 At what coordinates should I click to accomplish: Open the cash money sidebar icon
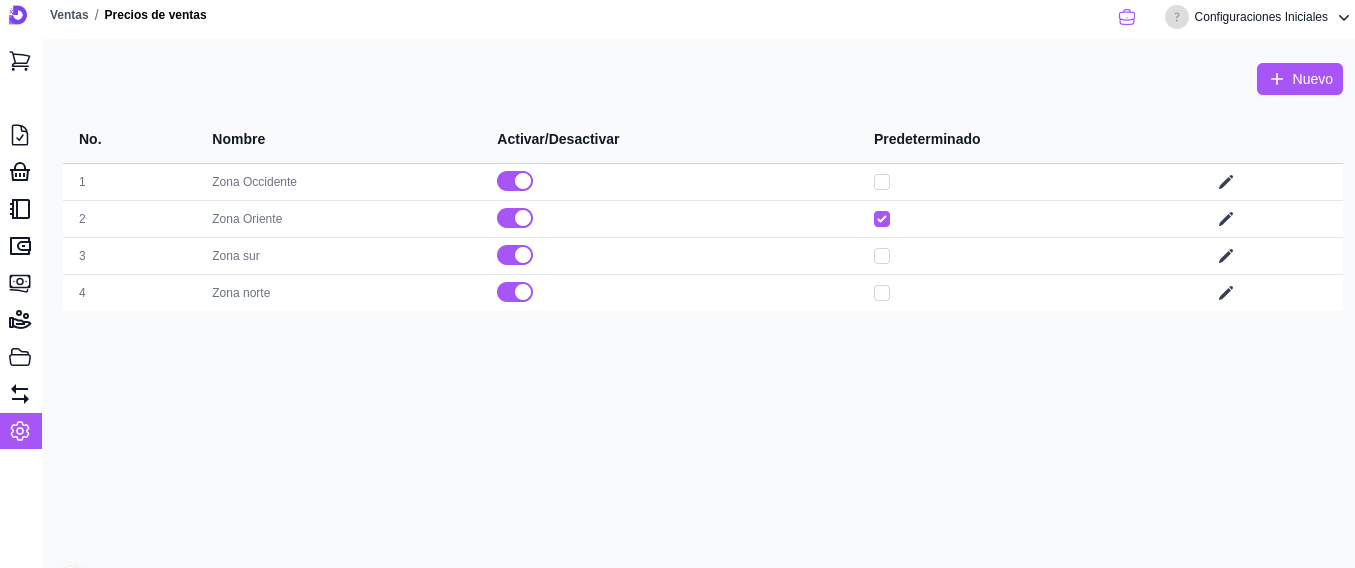(x=20, y=283)
